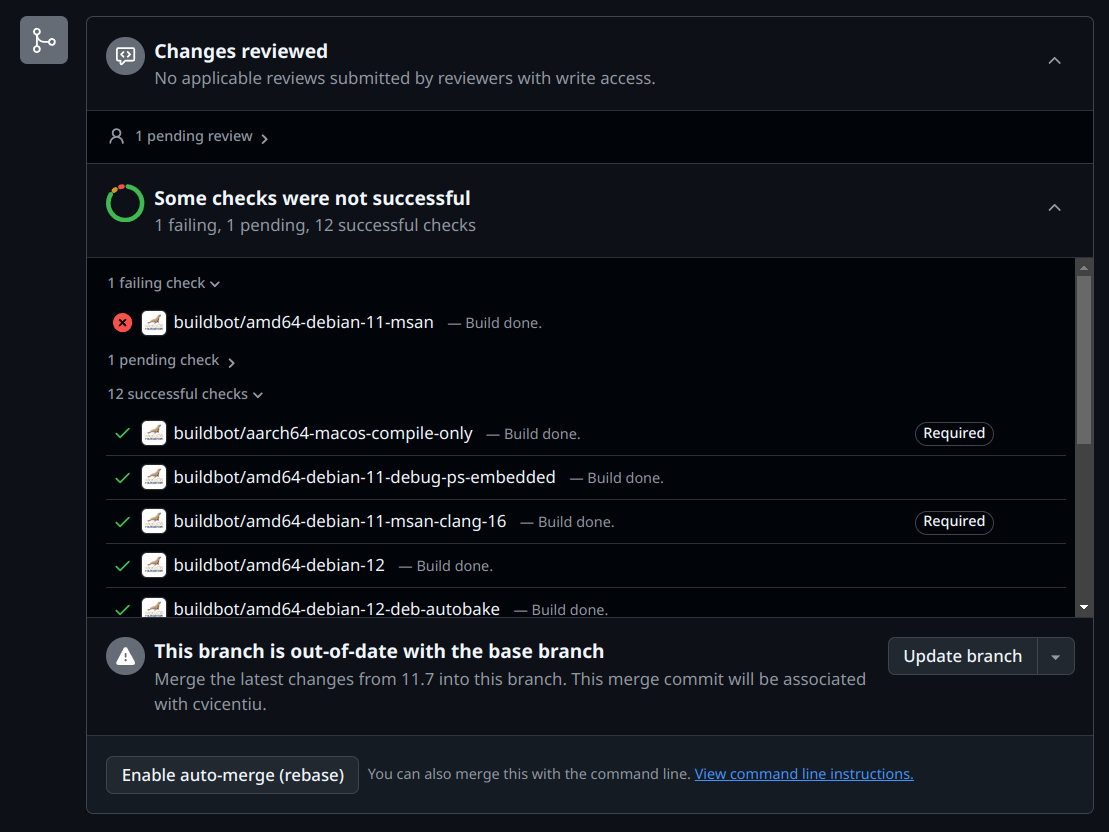The image size is (1109, 832).
Task: Click the green checkmark for msan-clang-16 row
Action: 122,521
